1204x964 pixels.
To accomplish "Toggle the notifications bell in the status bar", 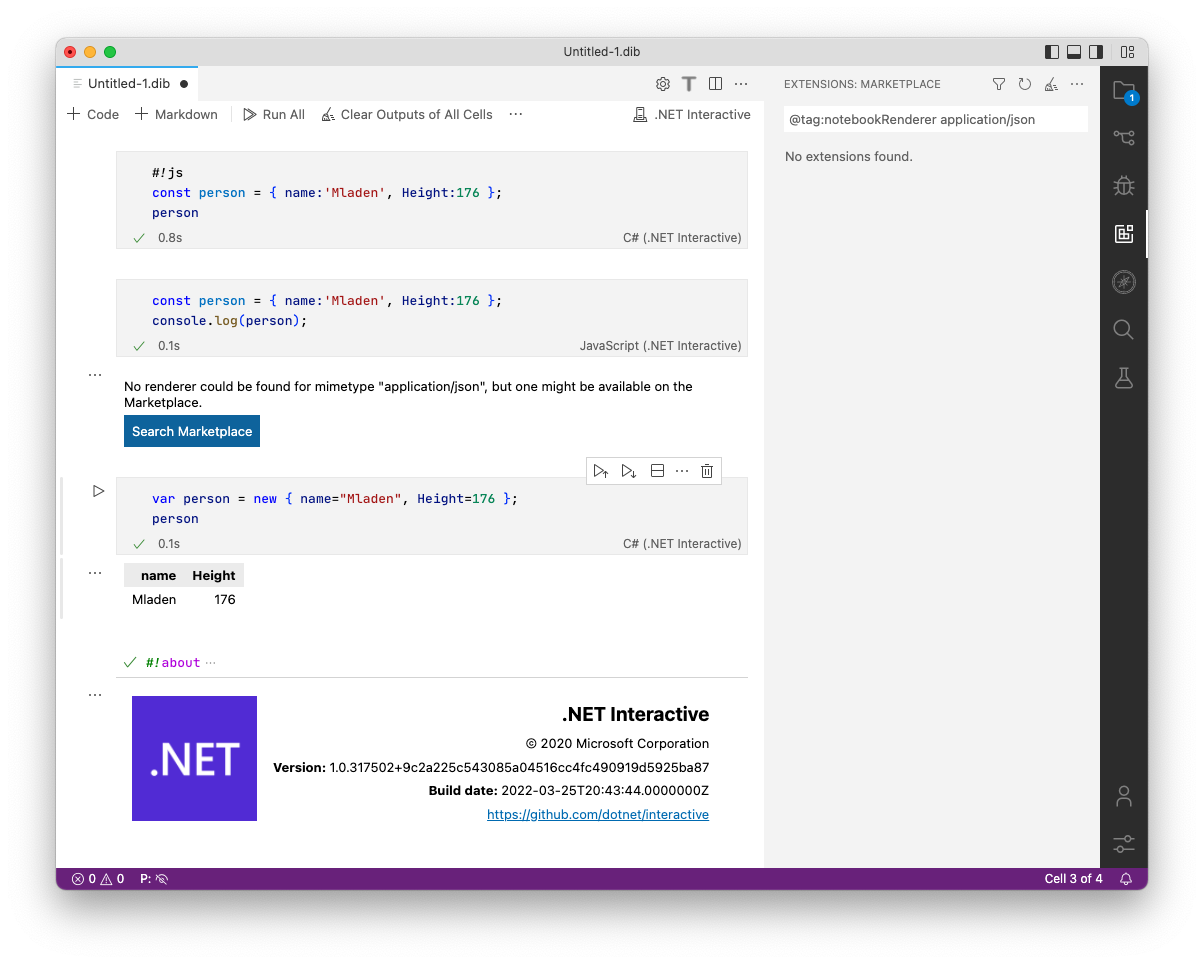I will [x=1126, y=878].
